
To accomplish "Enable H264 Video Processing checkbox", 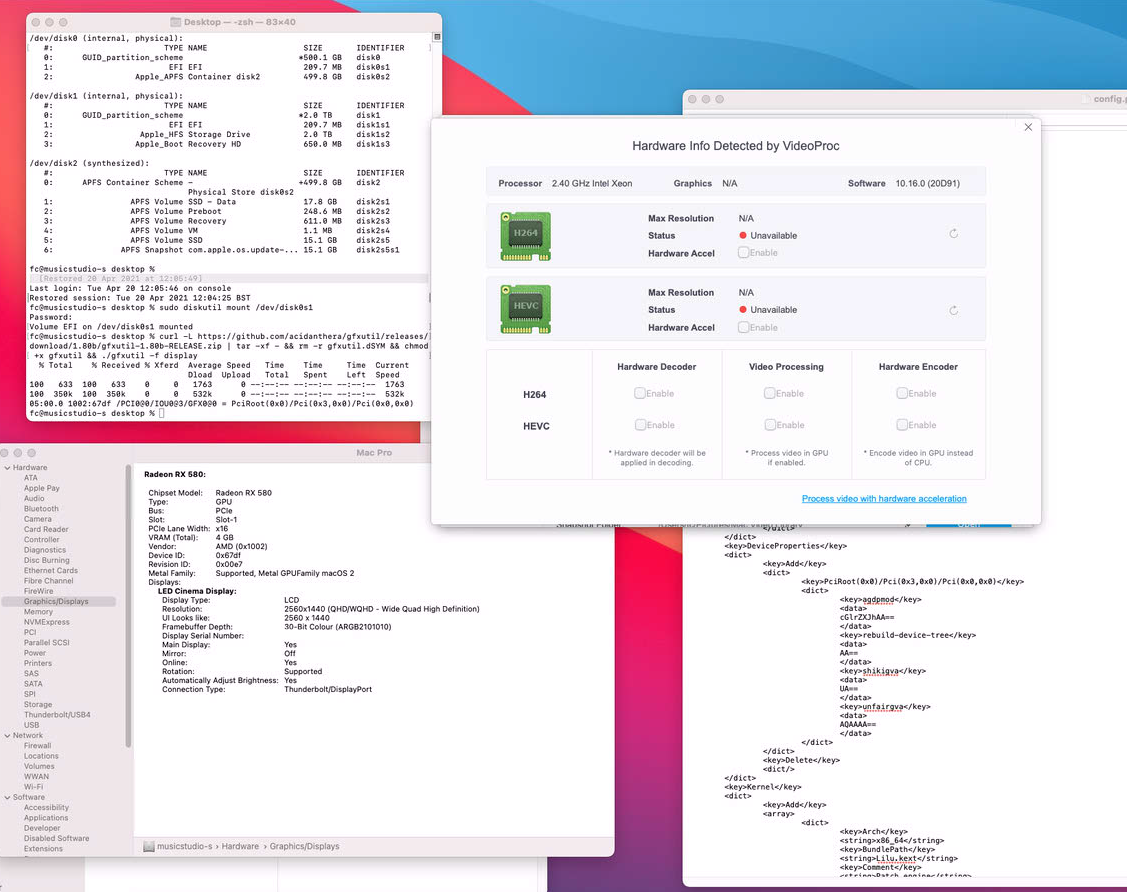I will 770,393.
